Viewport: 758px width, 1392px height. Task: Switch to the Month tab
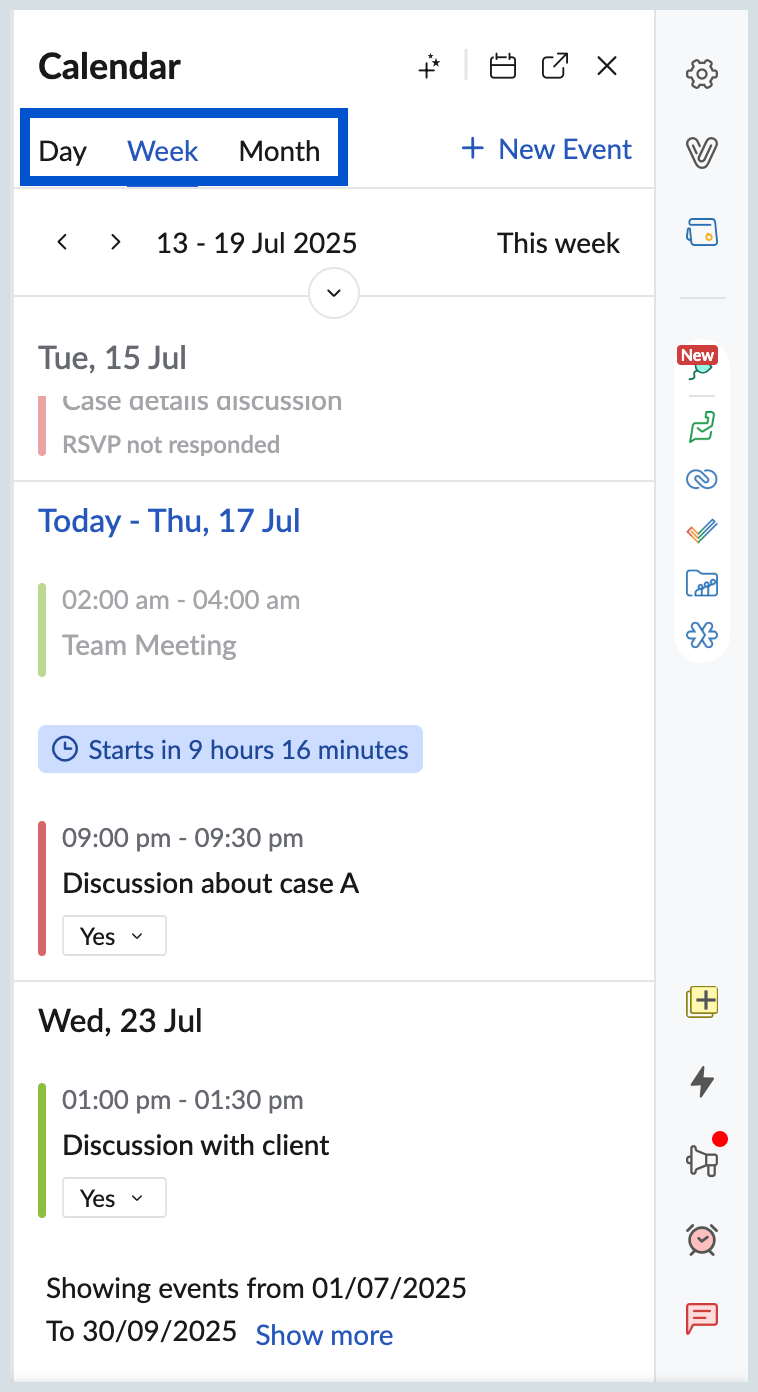tap(279, 151)
